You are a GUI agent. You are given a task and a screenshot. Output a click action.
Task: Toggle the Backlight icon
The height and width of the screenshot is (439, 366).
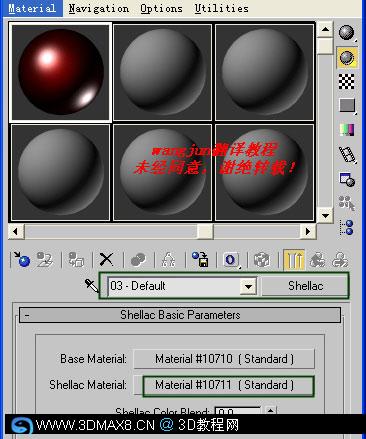(347, 57)
